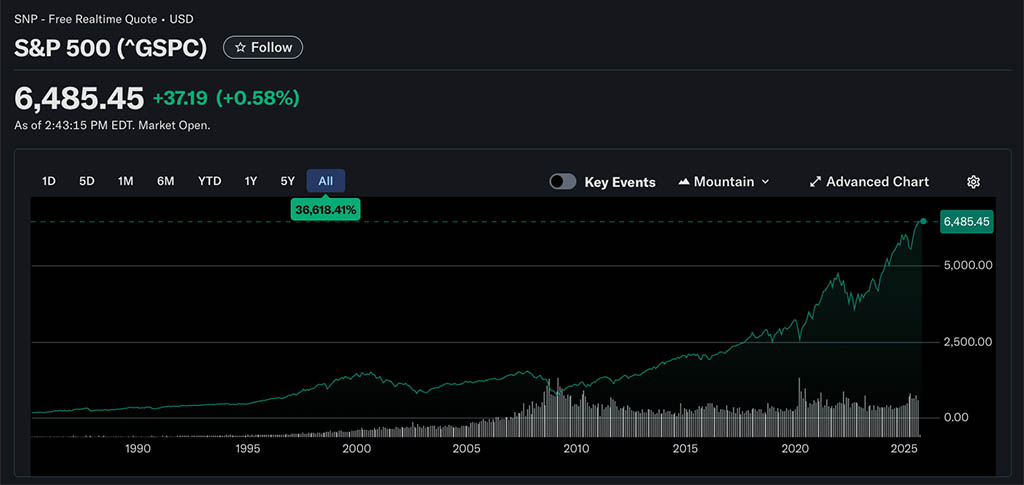Click the 2,500.00 axis label
This screenshot has height=485, width=1024.
(968, 341)
